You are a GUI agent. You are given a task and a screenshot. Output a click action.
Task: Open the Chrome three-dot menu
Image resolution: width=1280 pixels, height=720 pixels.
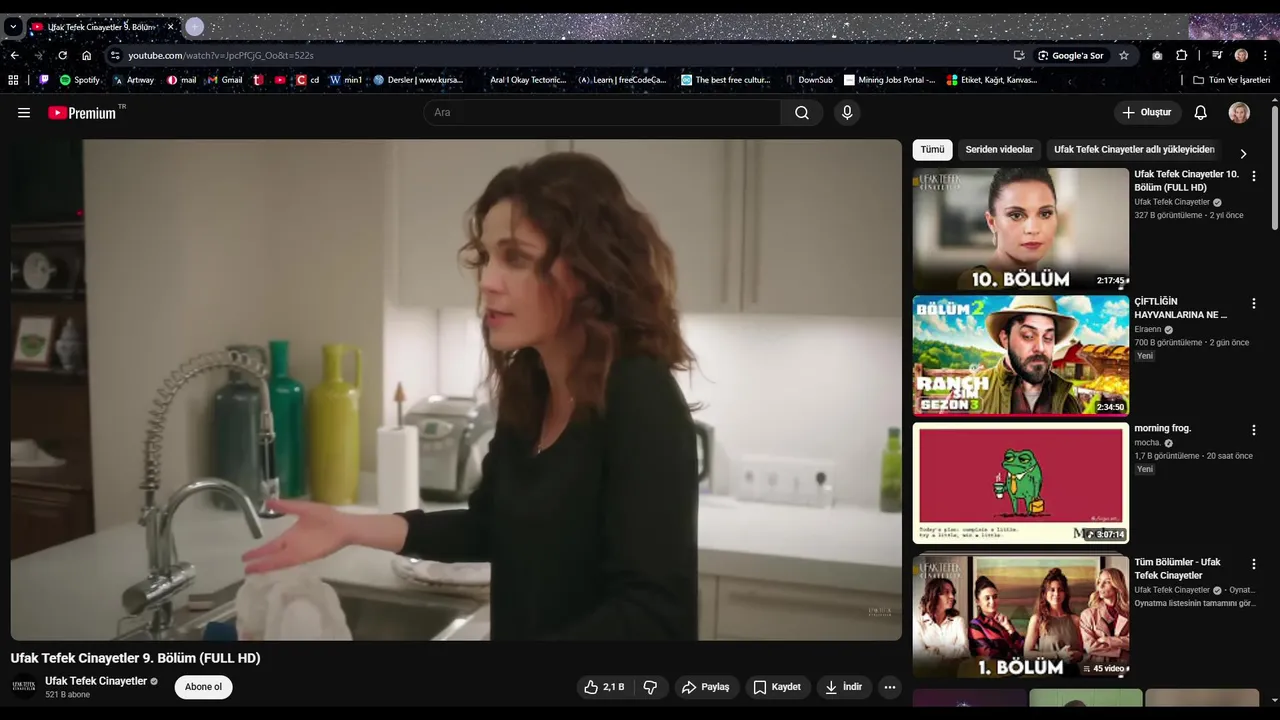click(1265, 55)
